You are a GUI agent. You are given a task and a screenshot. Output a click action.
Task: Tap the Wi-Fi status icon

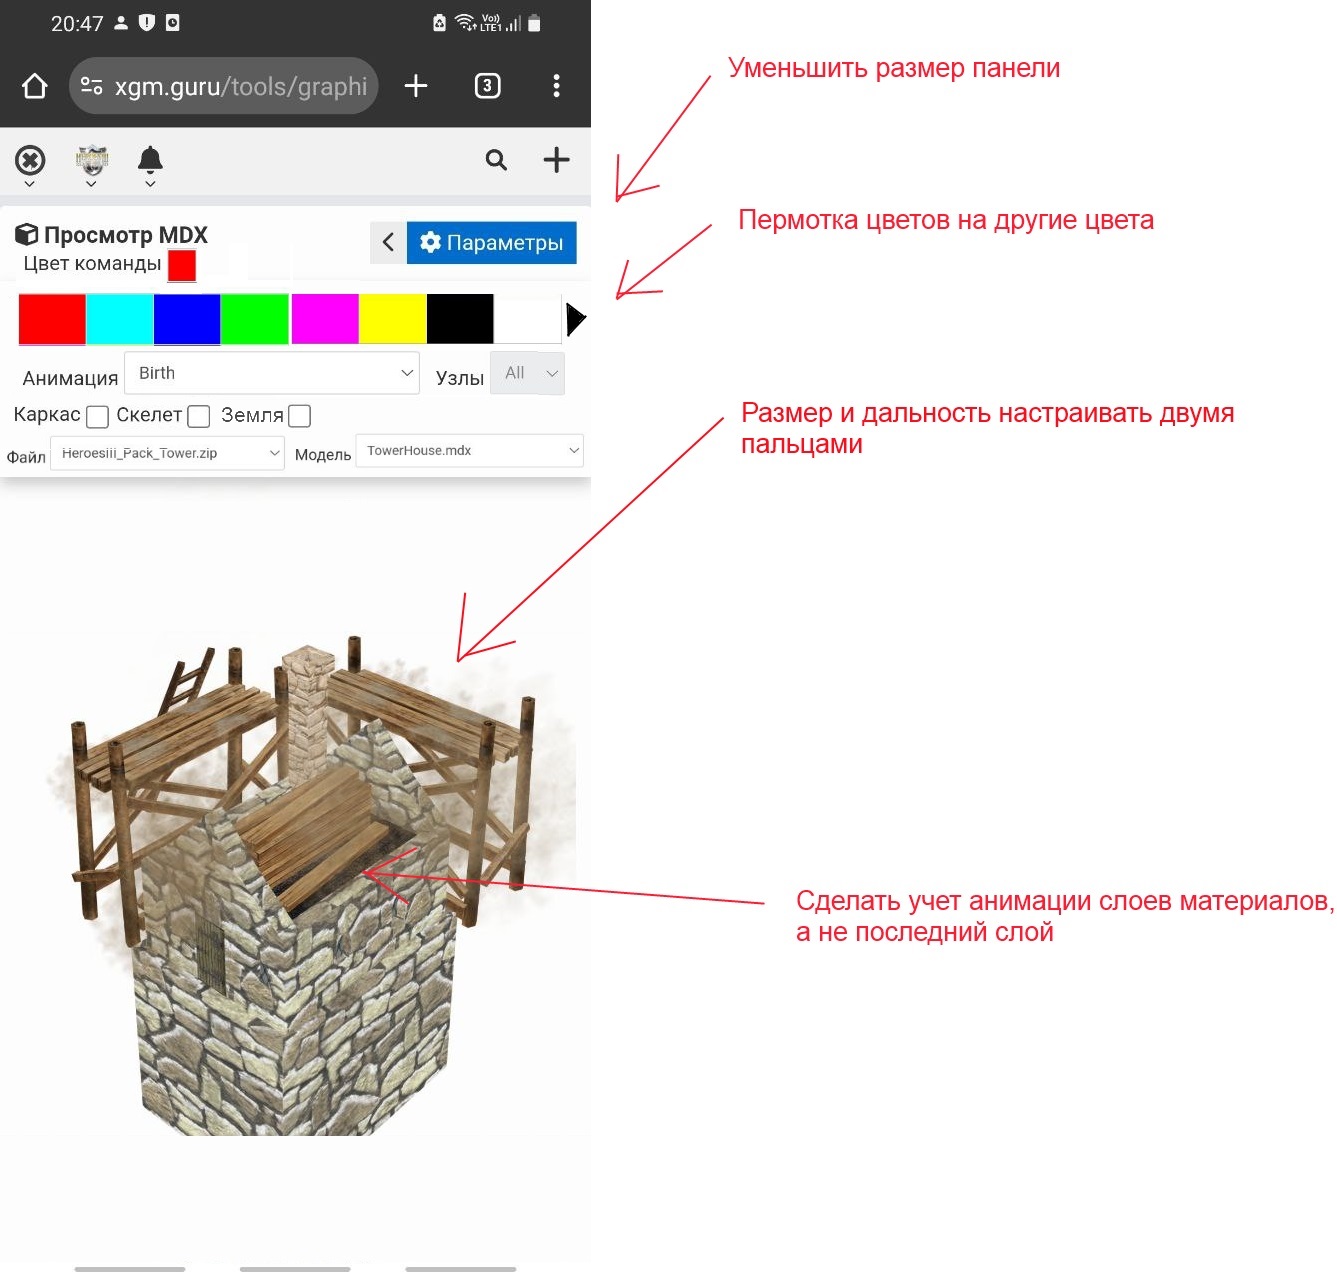click(465, 22)
